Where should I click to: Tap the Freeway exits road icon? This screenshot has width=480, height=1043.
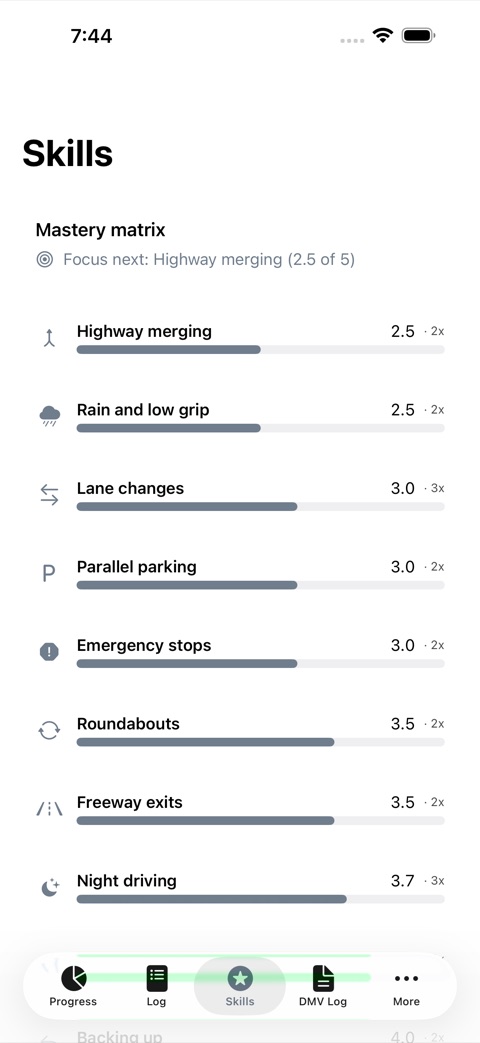49,809
